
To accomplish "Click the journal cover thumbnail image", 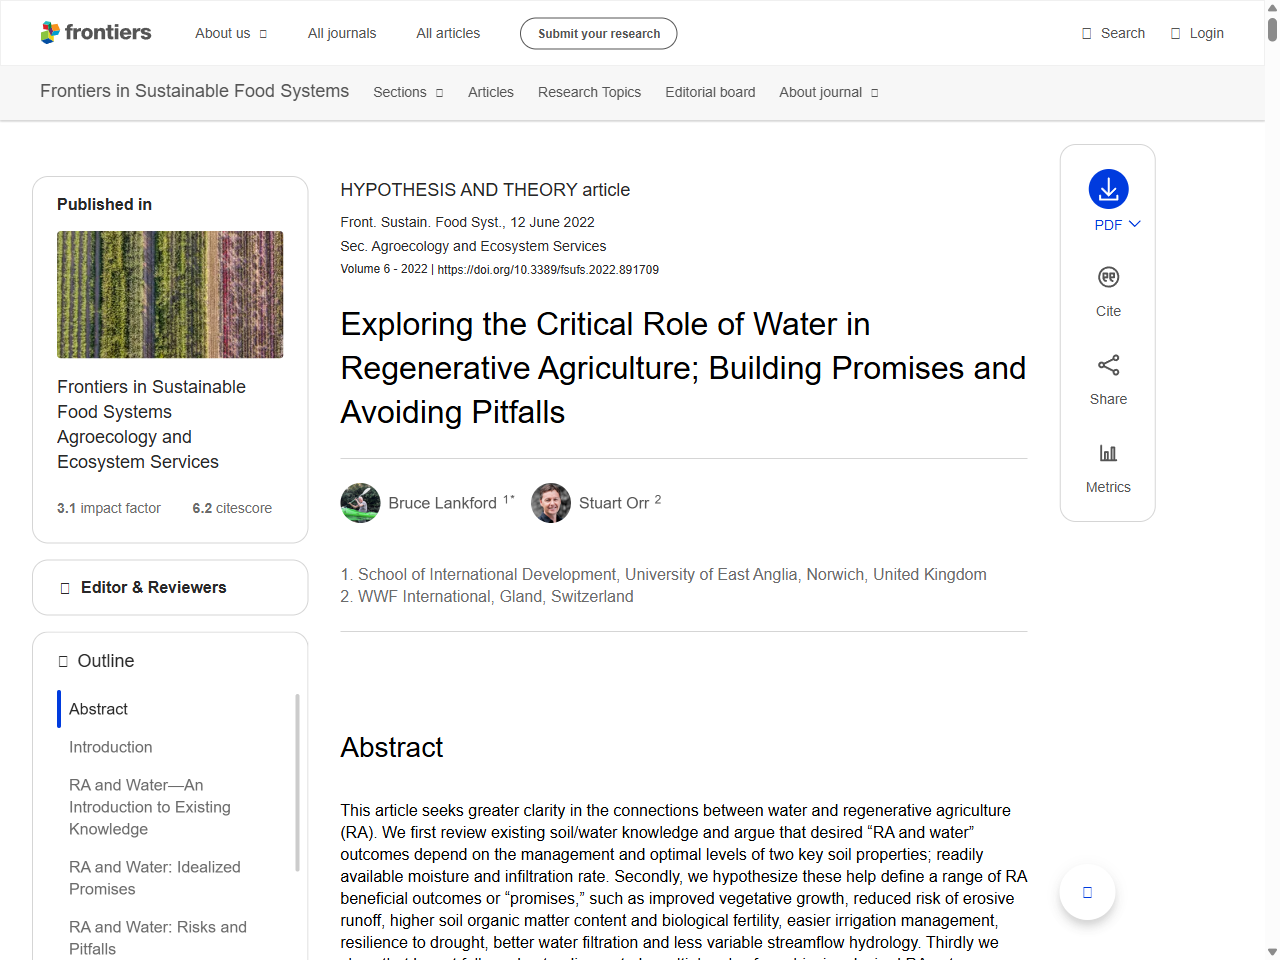I will point(170,294).
